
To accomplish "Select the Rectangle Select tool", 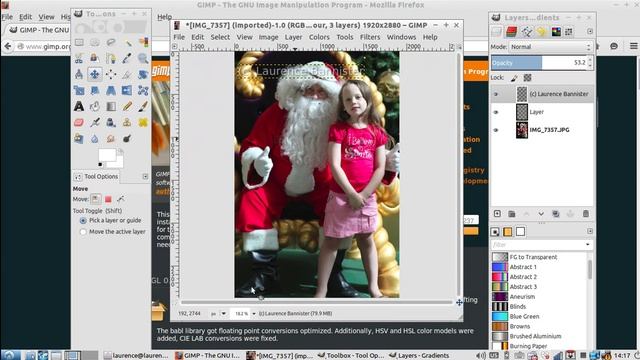I will point(79,42).
